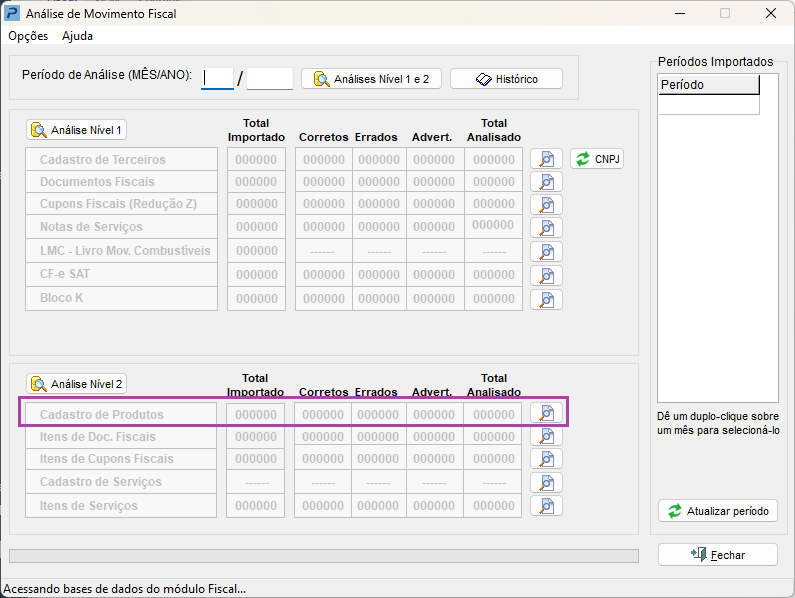Screen dimensions: 795x598
Task: Open the detail icon for Itens de Cupons Fiscais
Action: [x=546, y=459]
